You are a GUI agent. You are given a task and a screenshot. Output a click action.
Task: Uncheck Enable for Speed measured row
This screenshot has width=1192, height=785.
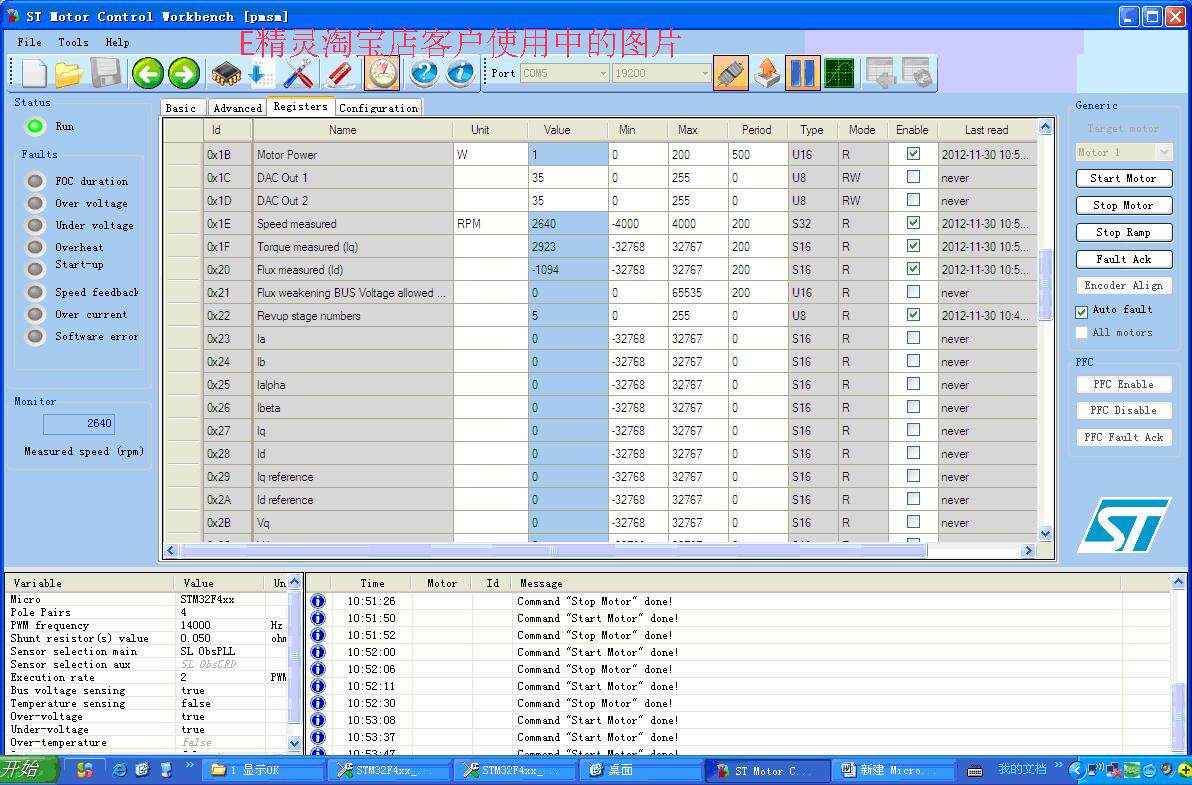tap(913, 223)
